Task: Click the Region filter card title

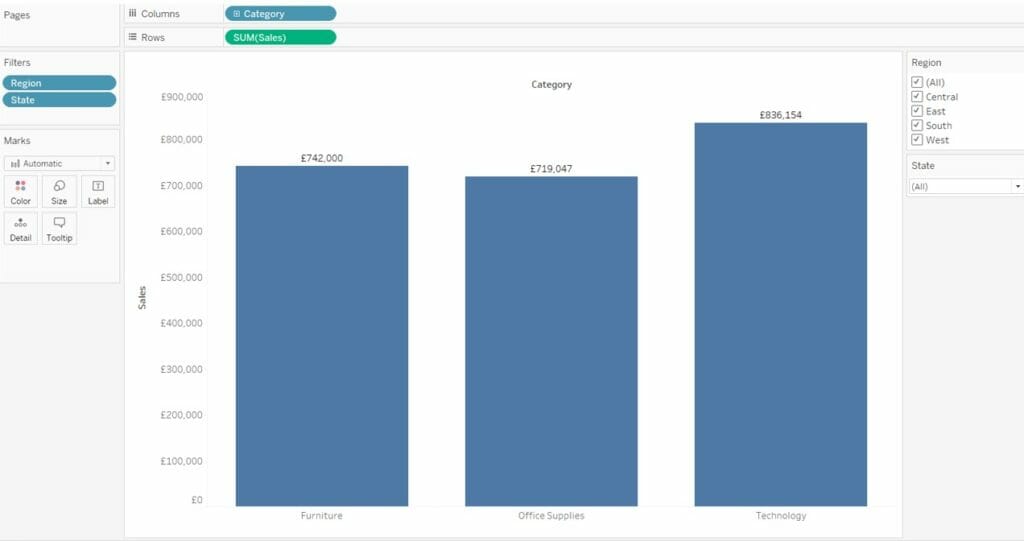Action: click(926, 63)
